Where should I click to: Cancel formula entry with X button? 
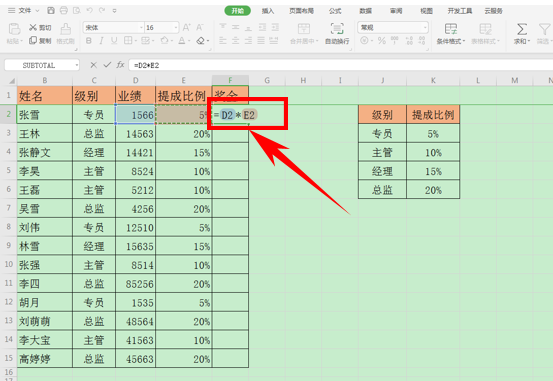pyautogui.click(x=93, y=65)
